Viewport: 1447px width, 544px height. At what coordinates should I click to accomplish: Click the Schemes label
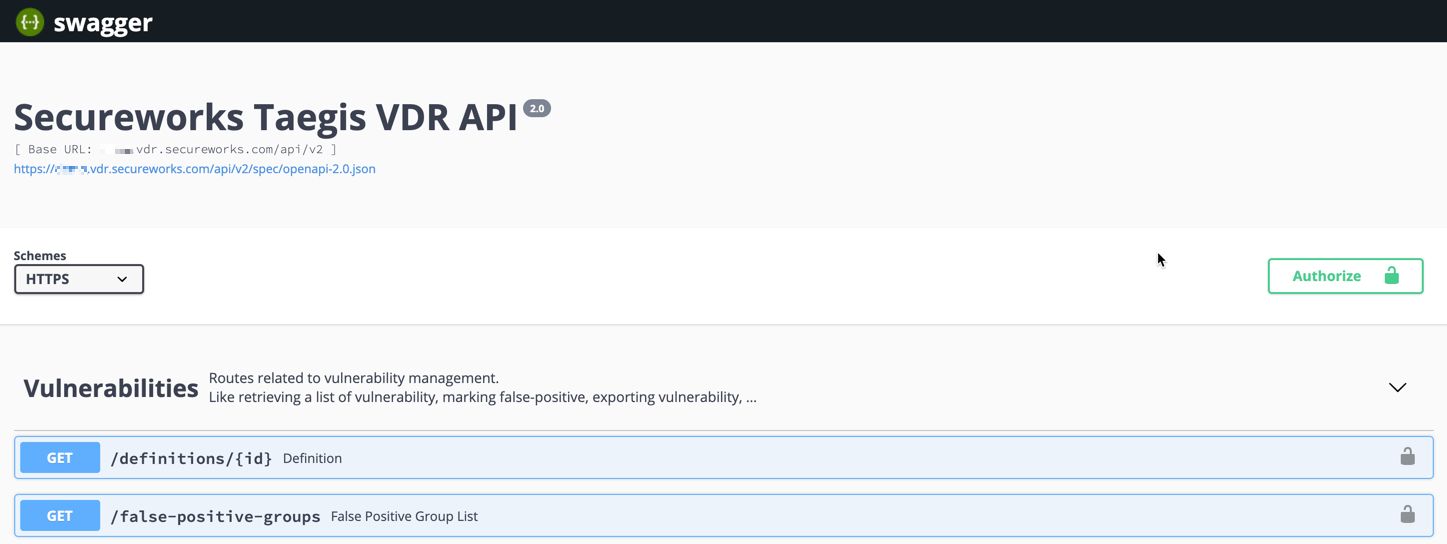40,256
